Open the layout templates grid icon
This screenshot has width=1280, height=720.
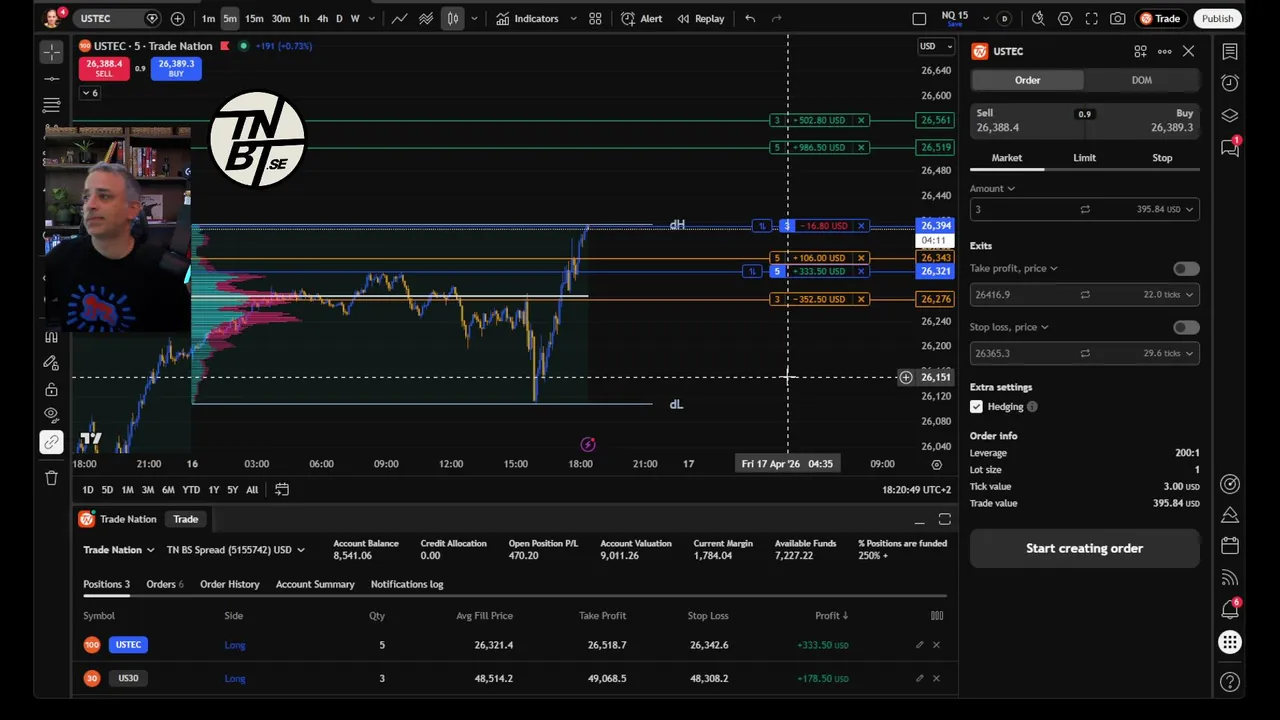(x=595, y=18)
